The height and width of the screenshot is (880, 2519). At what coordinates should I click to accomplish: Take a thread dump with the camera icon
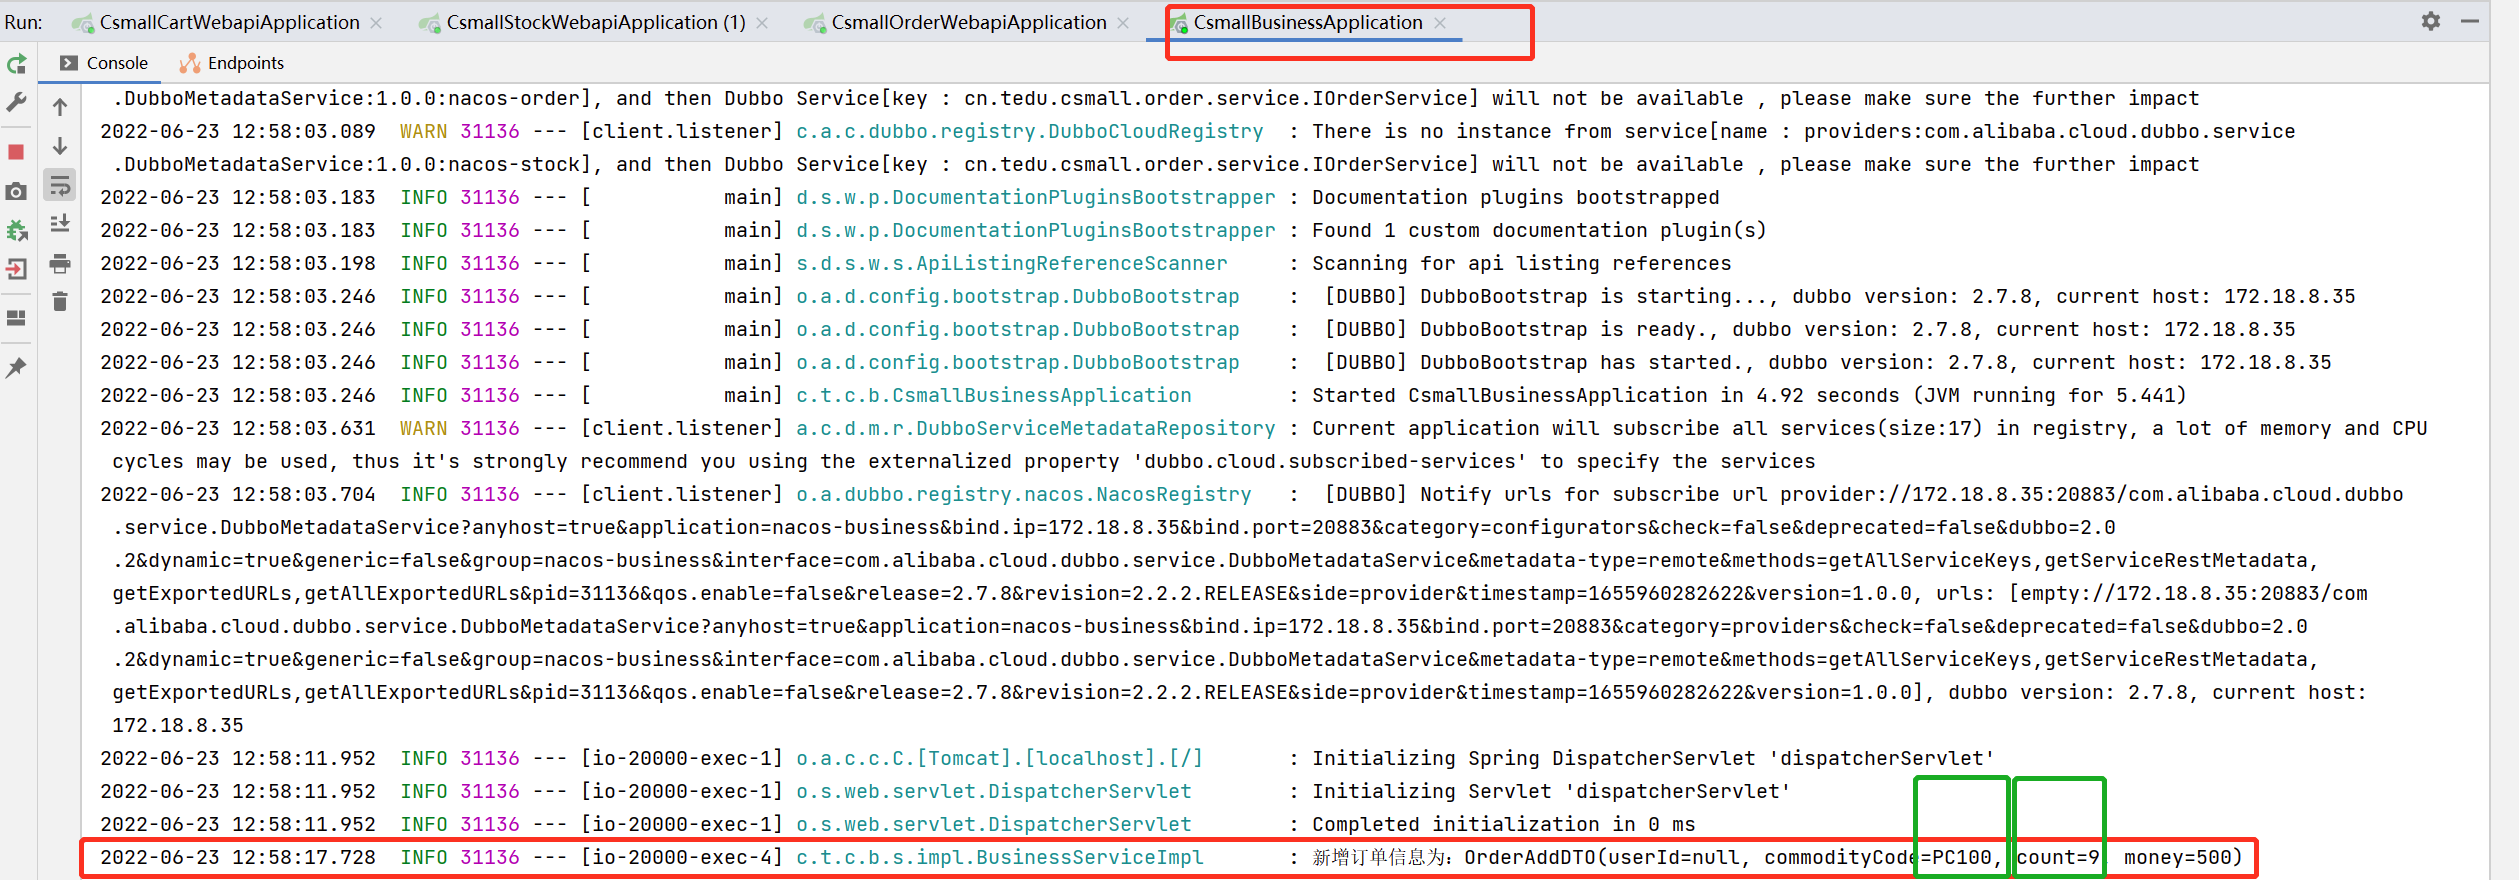click(17, 191)
